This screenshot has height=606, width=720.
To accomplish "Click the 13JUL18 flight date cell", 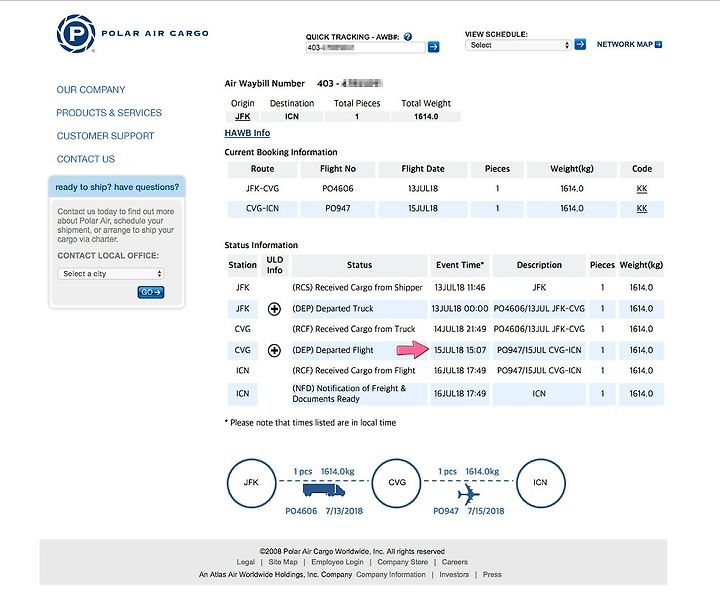I will tap(423, 189).
